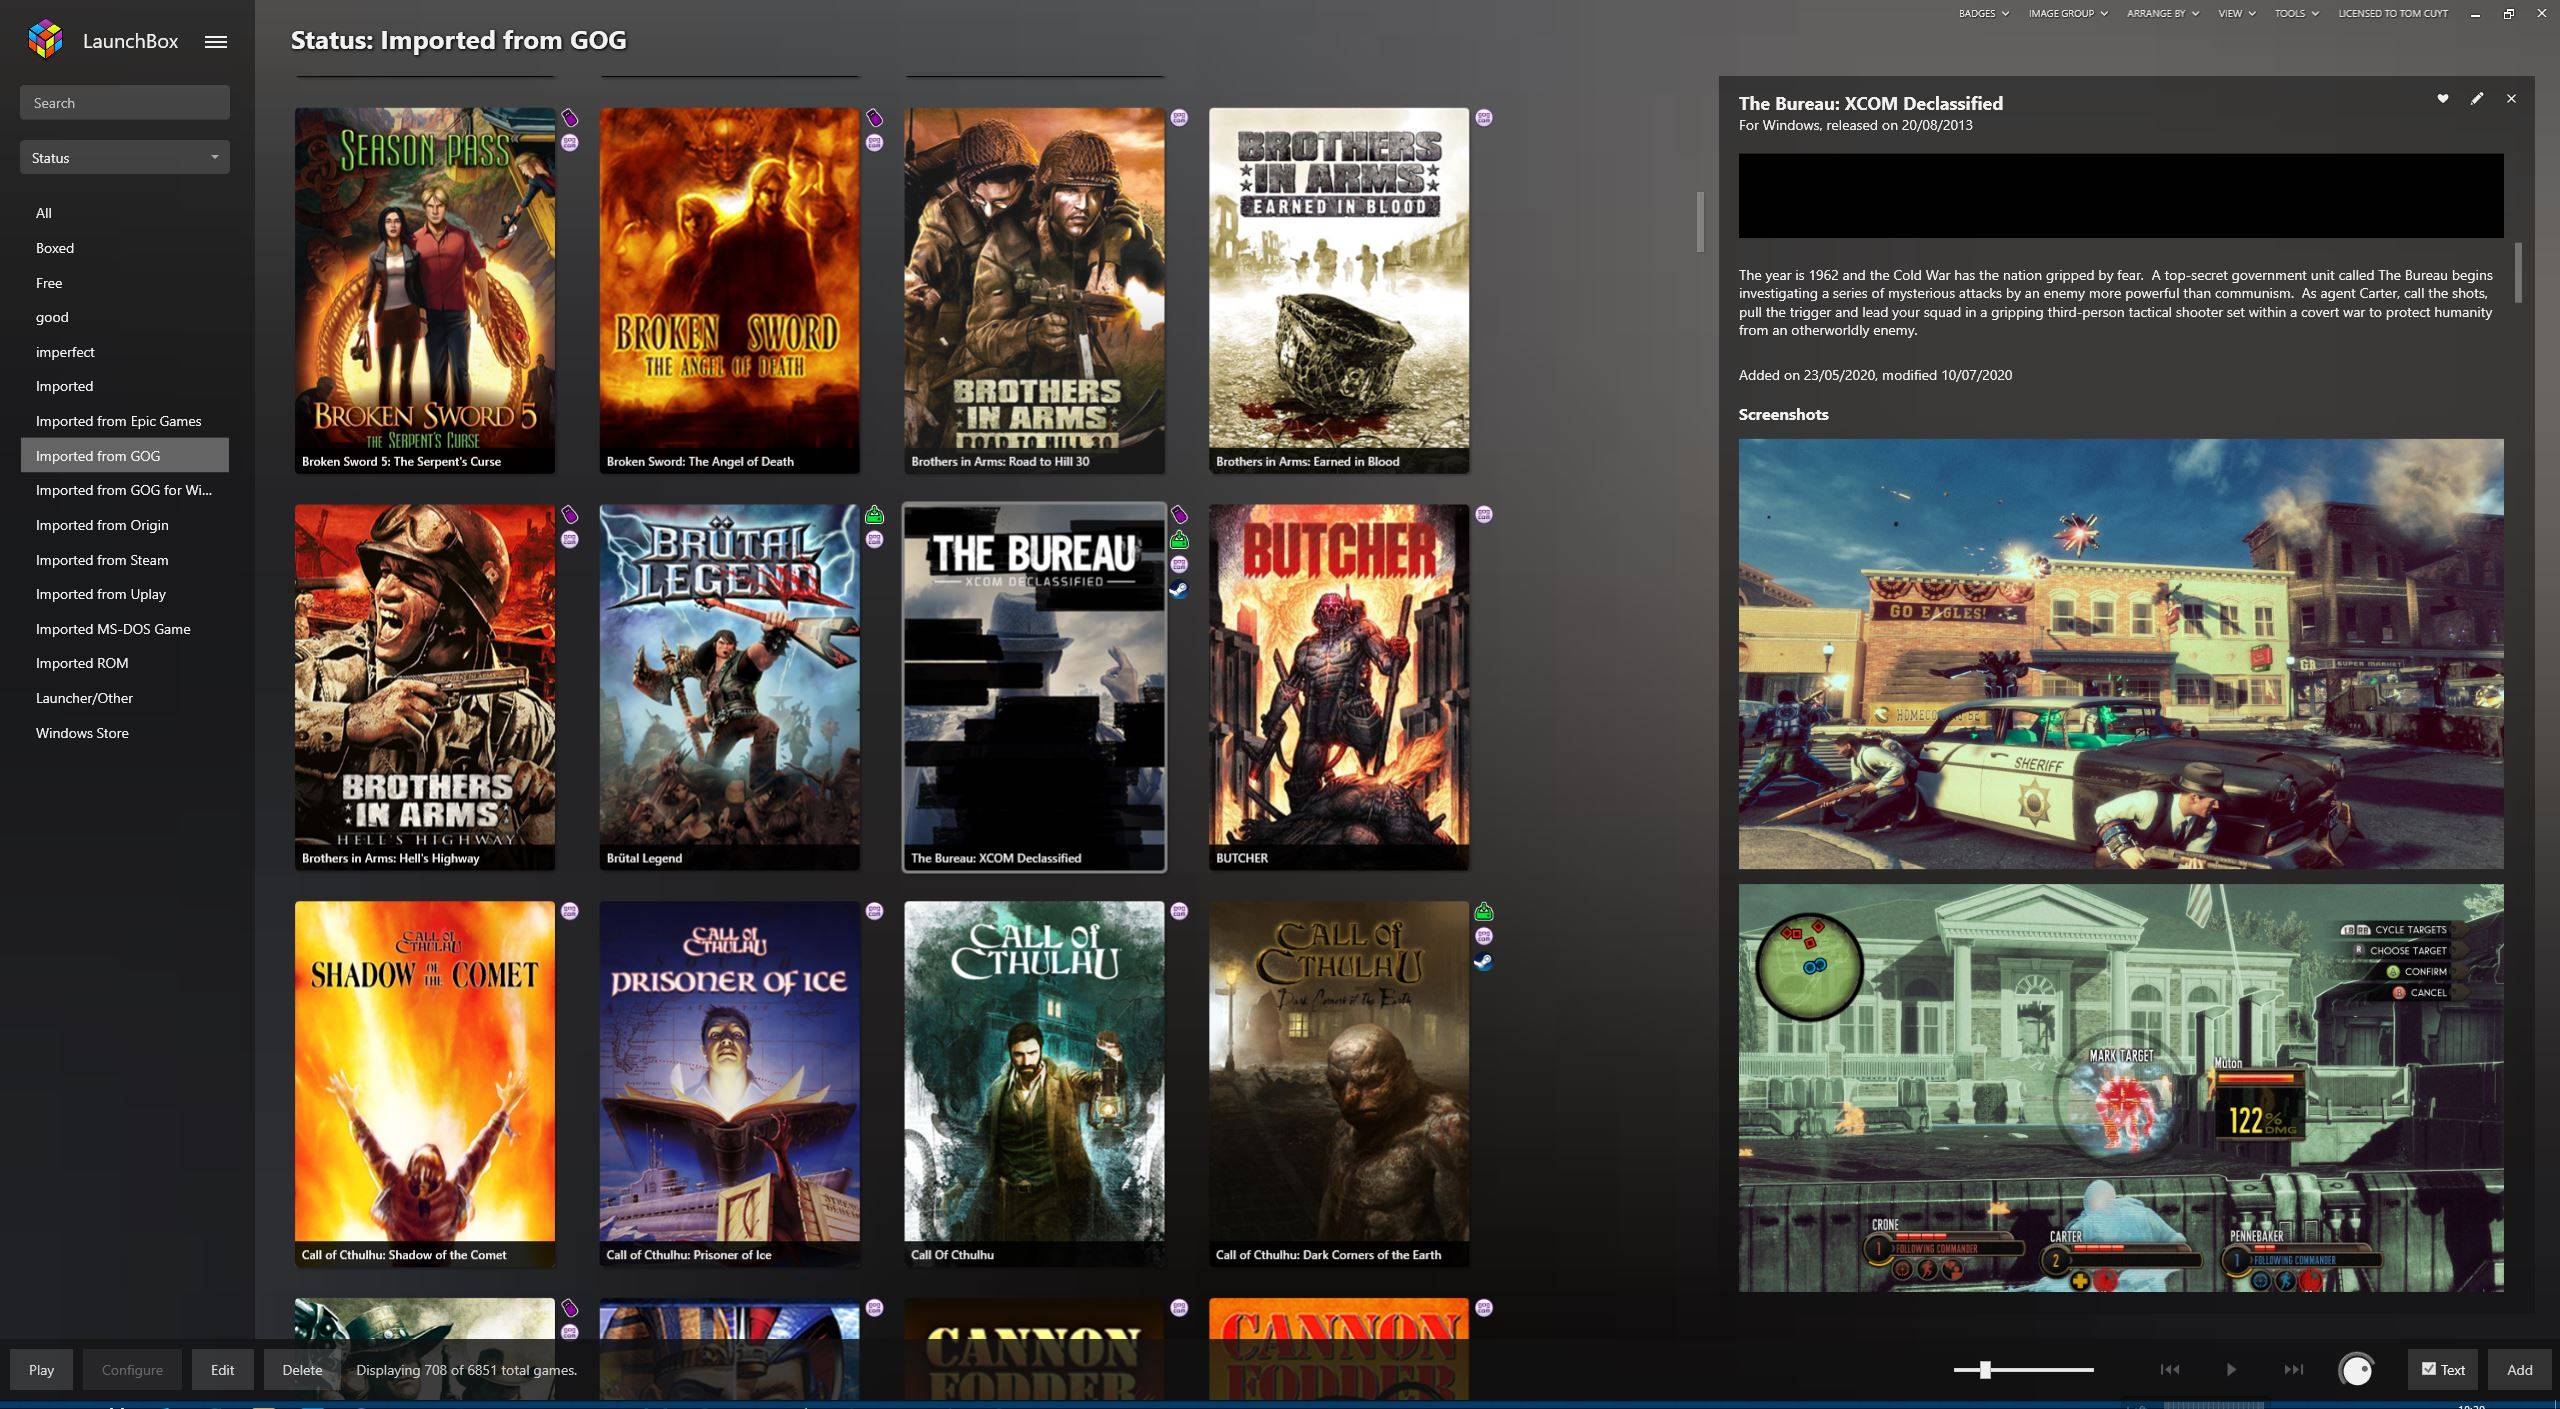The height and width of the screenshot is (1409, 2560).
Task: Click the details panel vertical scrollbar
Action: pyautogui.click(x=2518, y=272)
